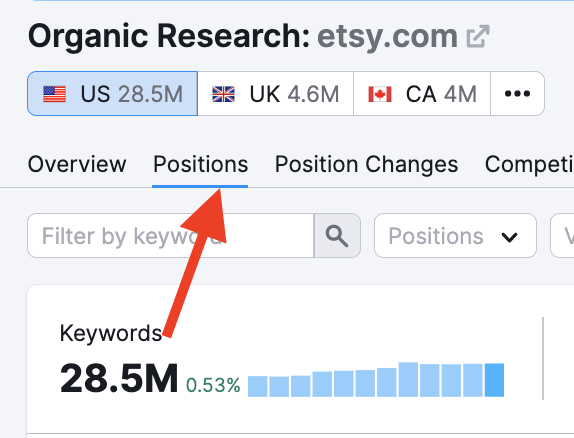Open the Competitors tab

(x=529, y=164)
